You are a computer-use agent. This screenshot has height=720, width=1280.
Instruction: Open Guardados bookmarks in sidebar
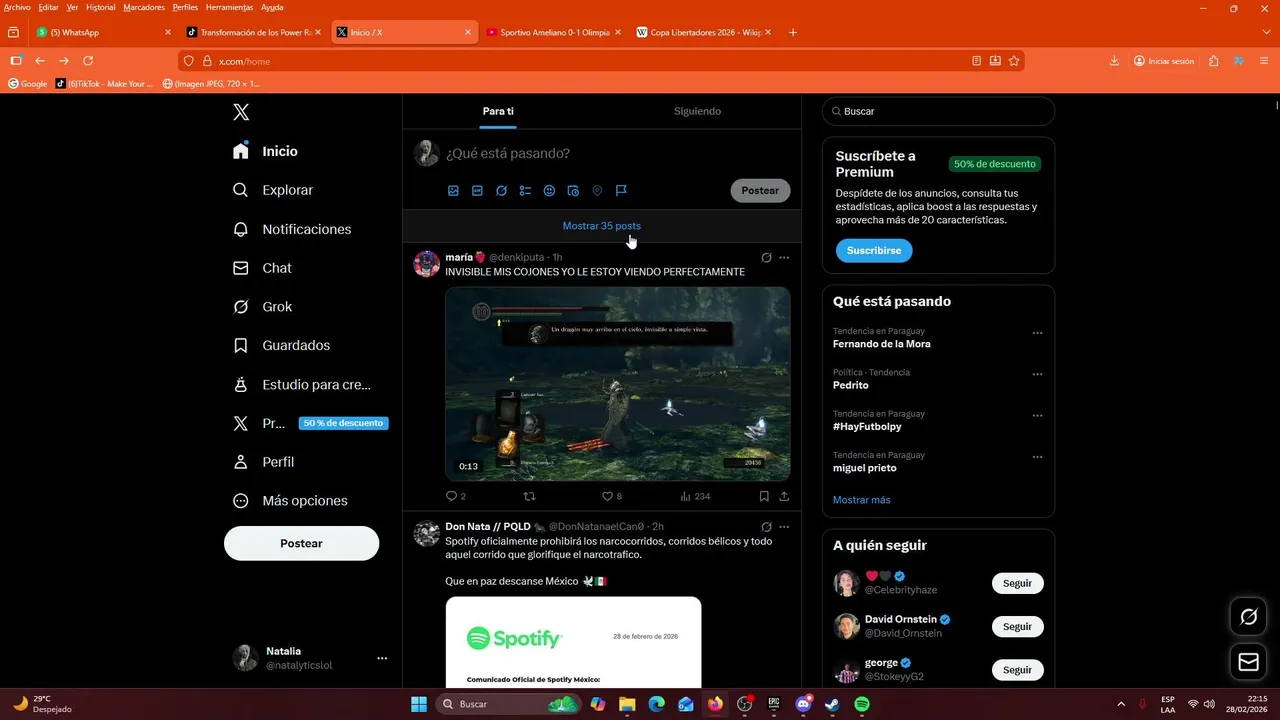click(281, 345)
